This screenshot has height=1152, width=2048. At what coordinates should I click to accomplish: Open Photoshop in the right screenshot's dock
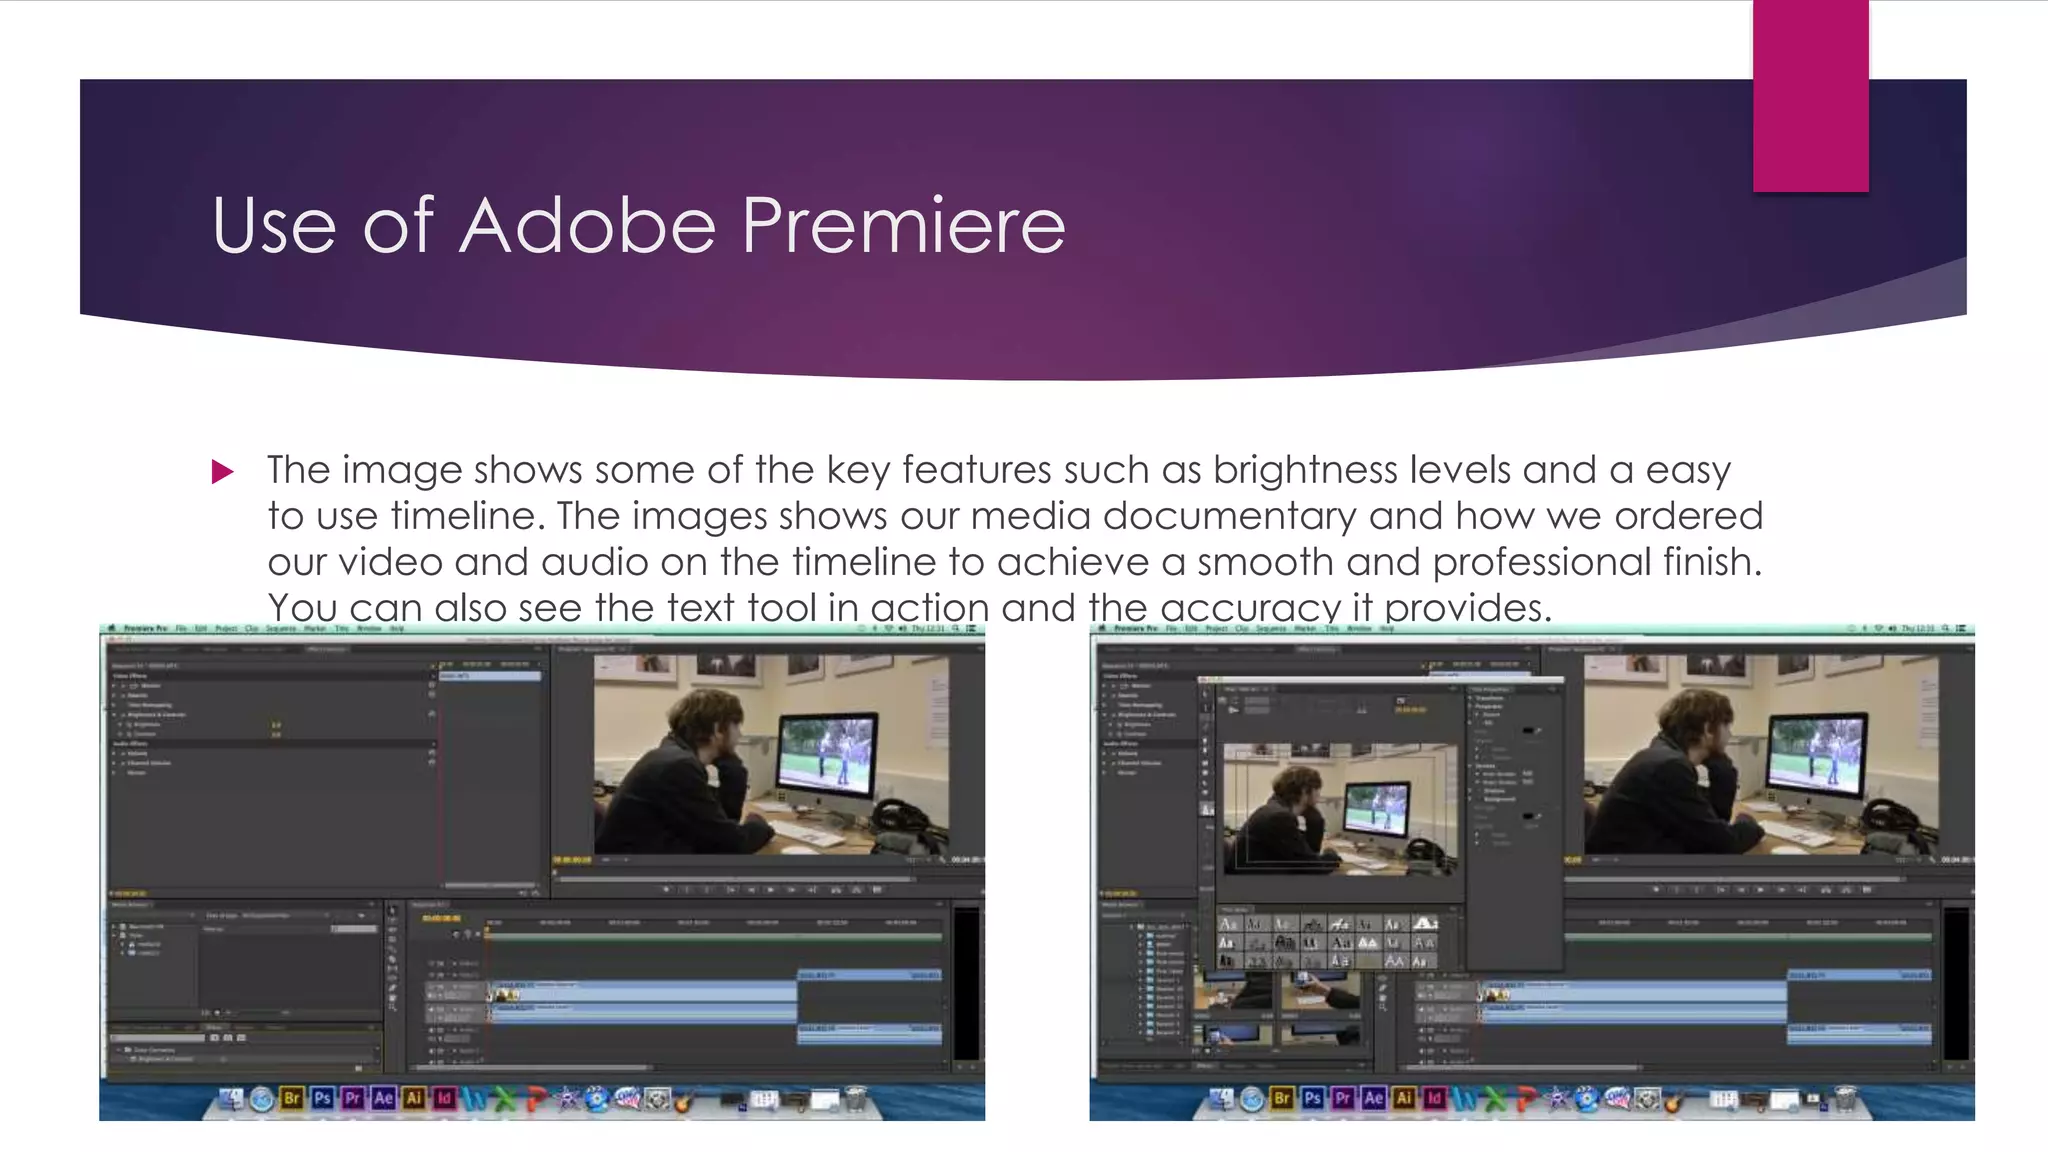point(1313,1099)
